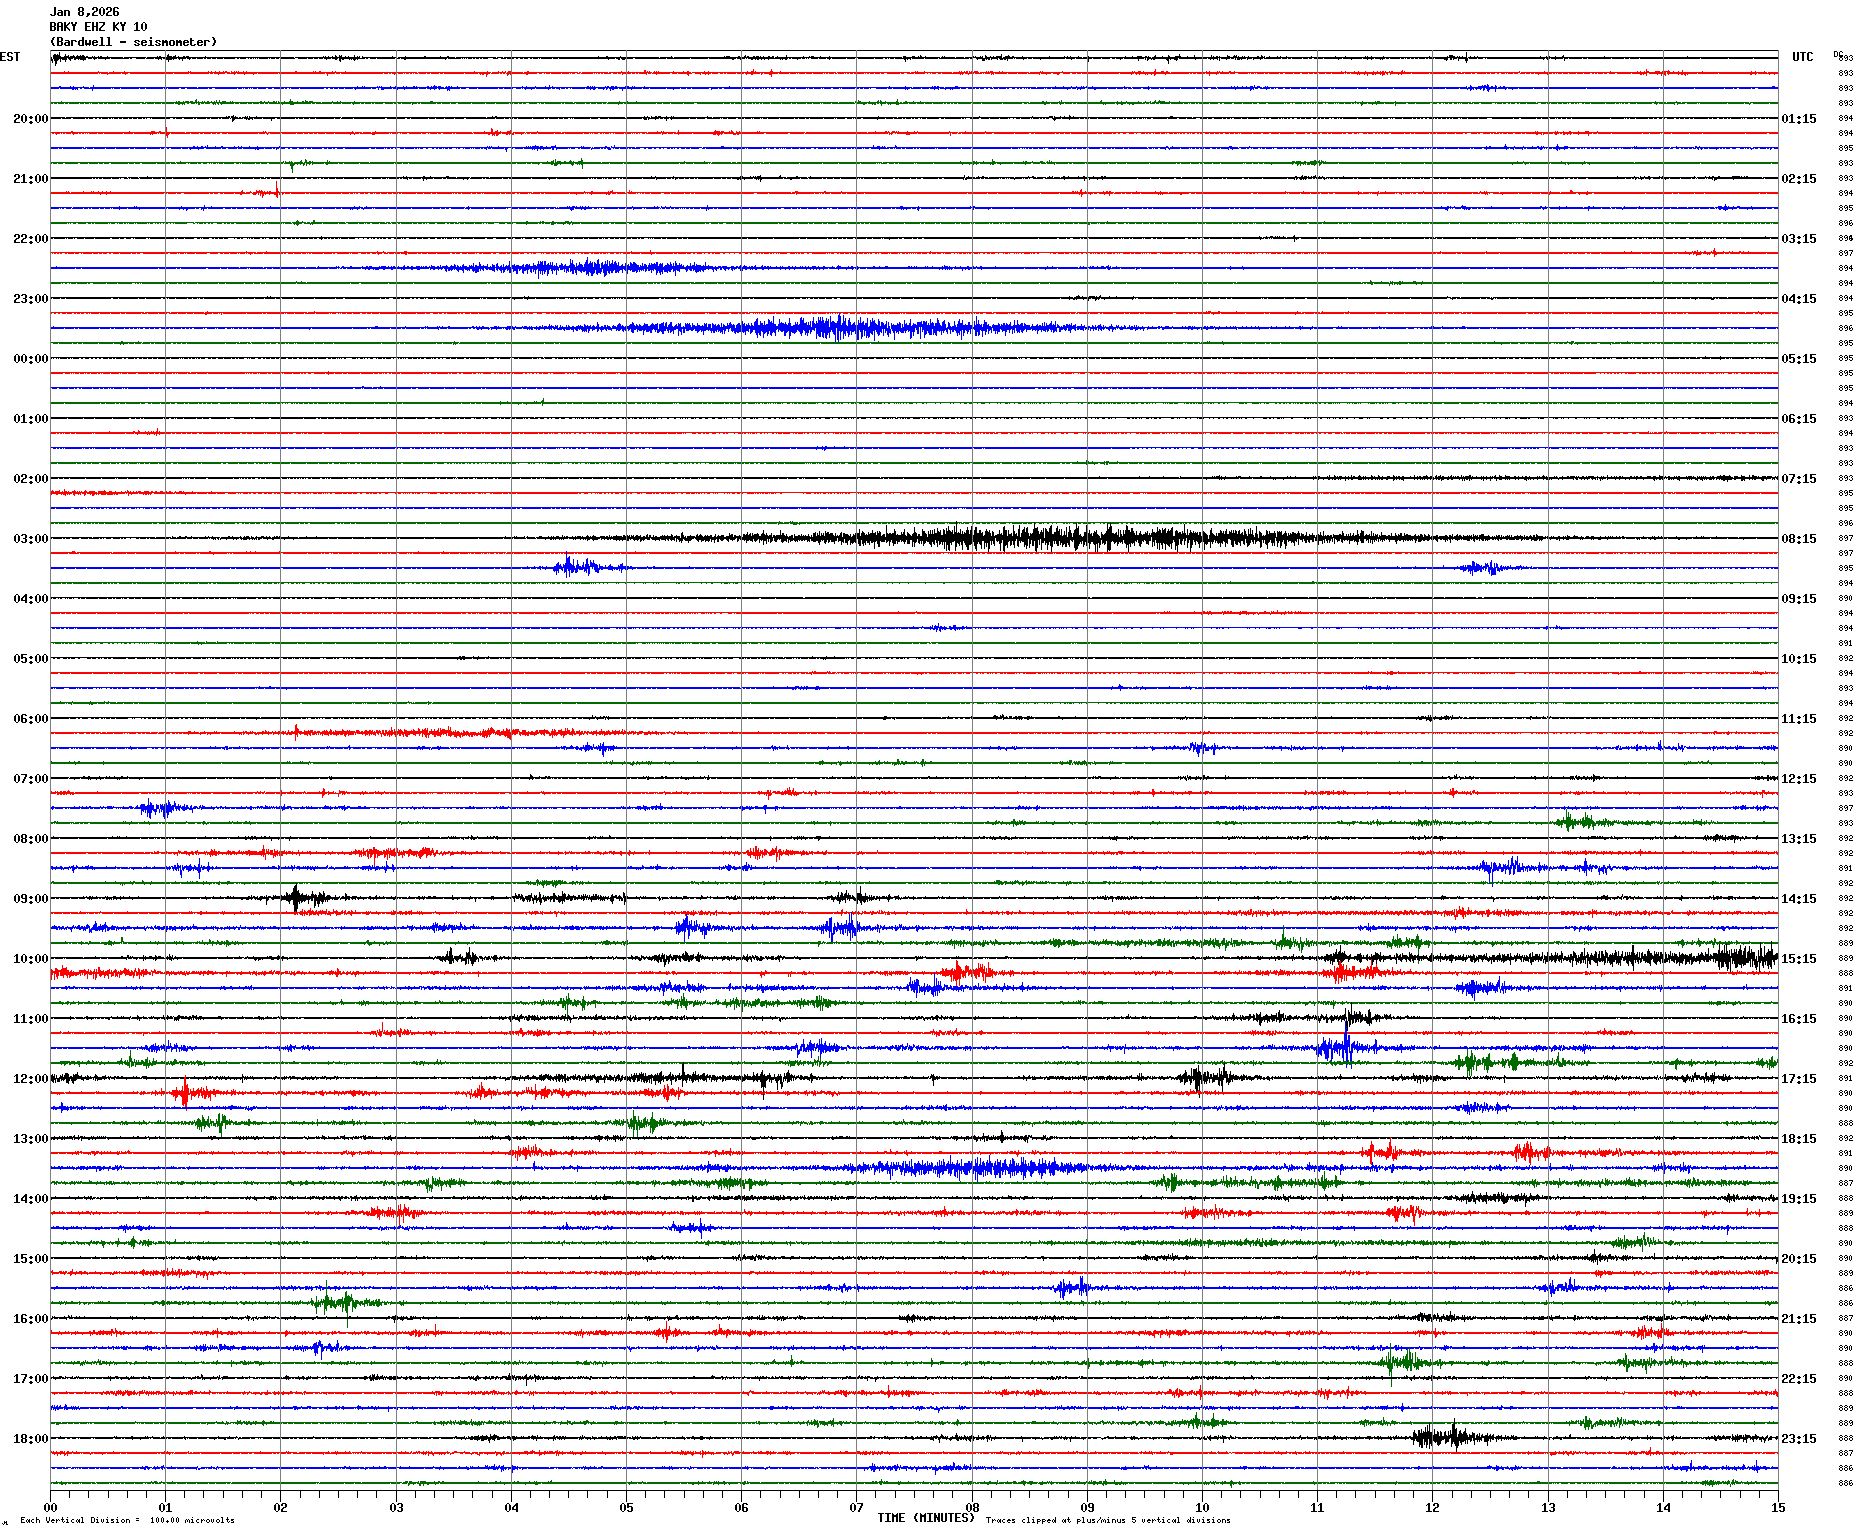Click the Bardwell seismometer caption
1858x1534 pixels.
(x=133, y=42)
